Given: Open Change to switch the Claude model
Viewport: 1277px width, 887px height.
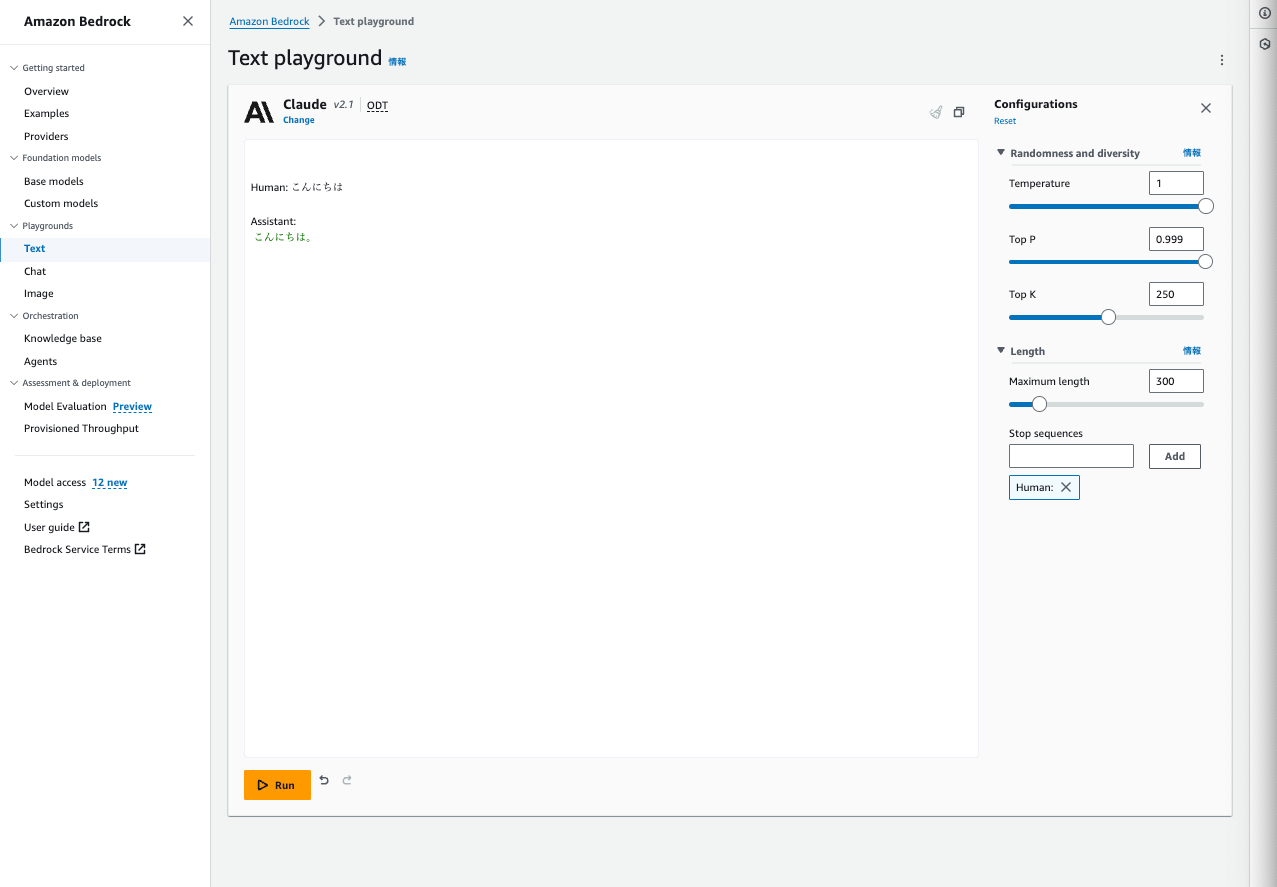Looking at the screenshot, I should (x=298, y=119).
